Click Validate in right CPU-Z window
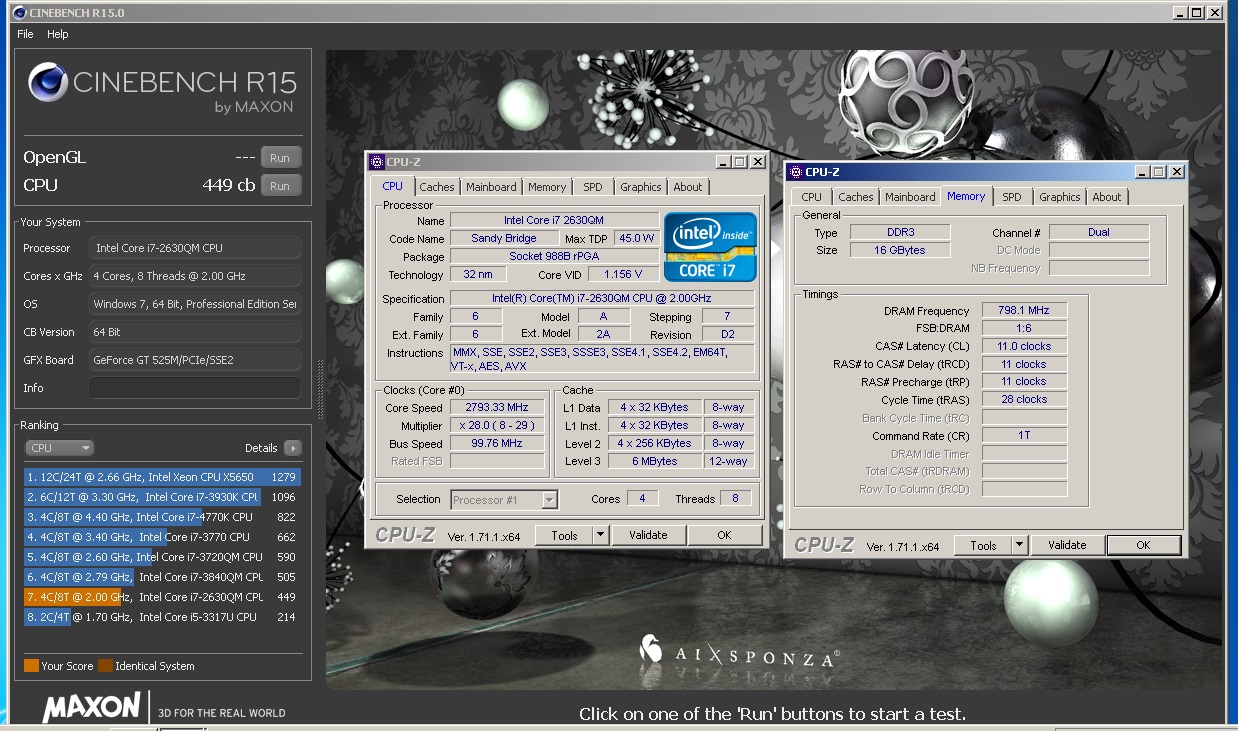 tap(1067, 545)
